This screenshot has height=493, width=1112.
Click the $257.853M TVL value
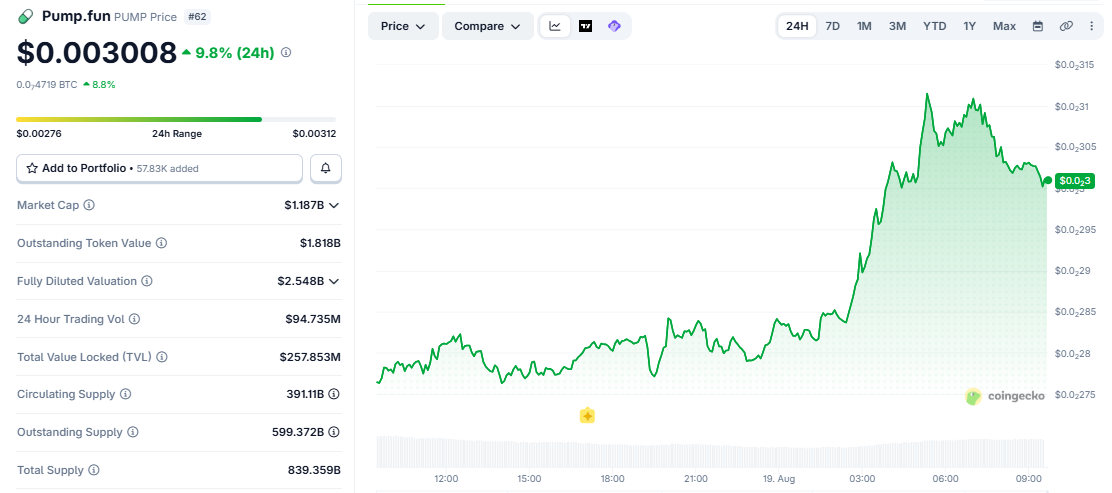point(310,357)
